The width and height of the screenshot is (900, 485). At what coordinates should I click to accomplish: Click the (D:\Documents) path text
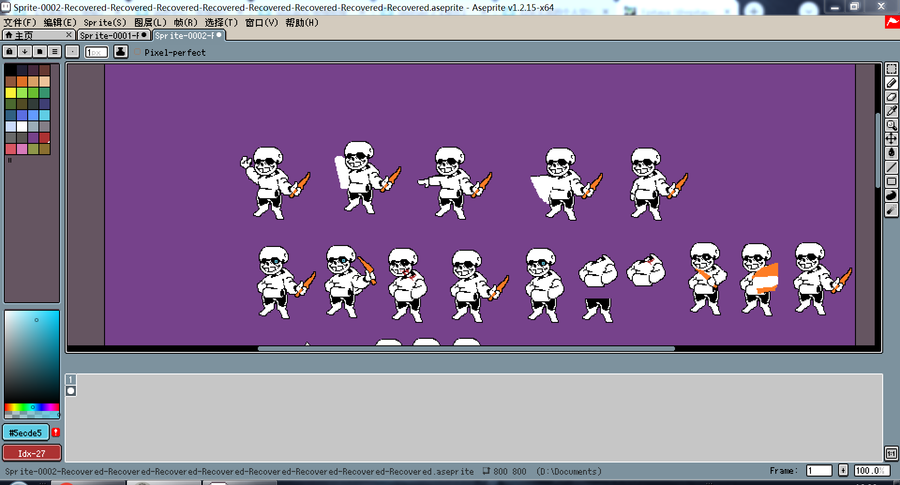pos(569,471)
